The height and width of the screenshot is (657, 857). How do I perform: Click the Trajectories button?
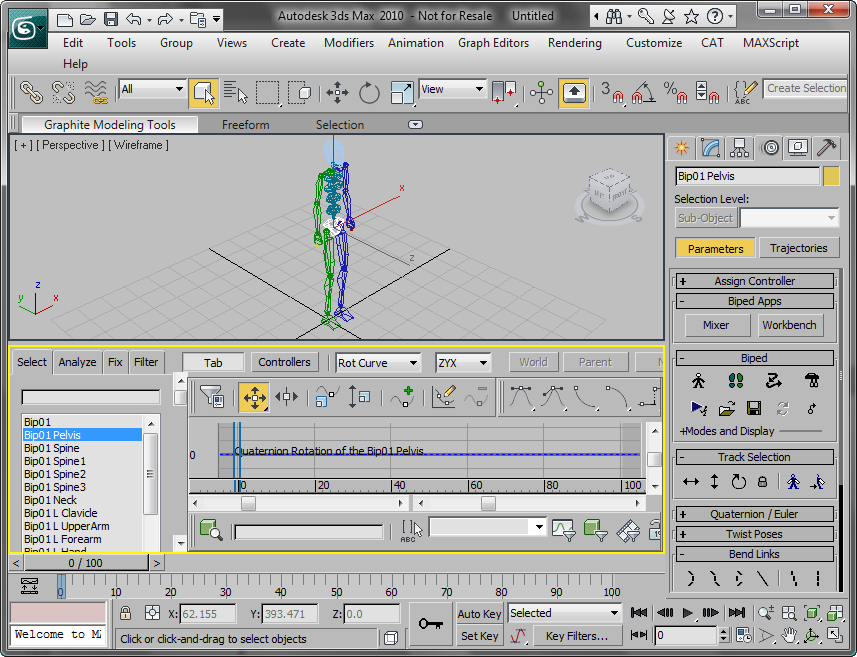[799, 248]
